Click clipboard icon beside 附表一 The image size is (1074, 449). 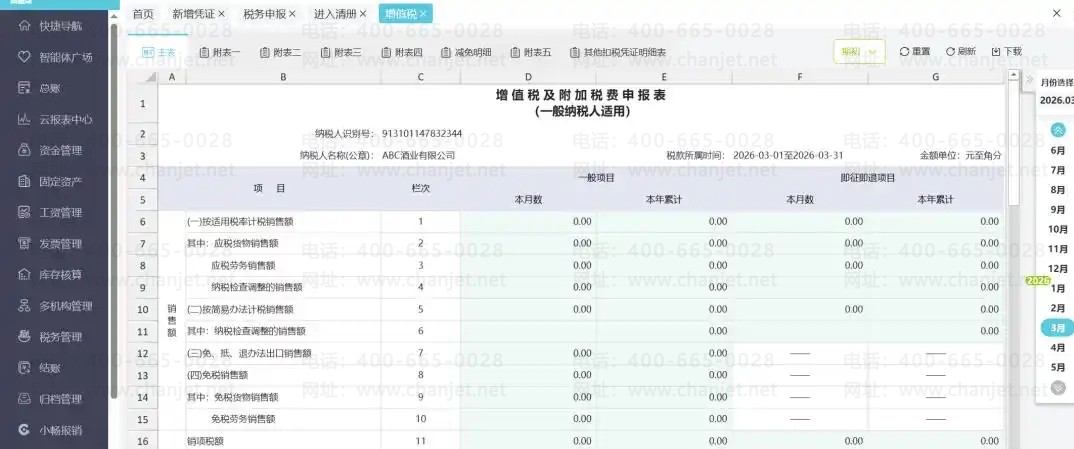(204, 52)
